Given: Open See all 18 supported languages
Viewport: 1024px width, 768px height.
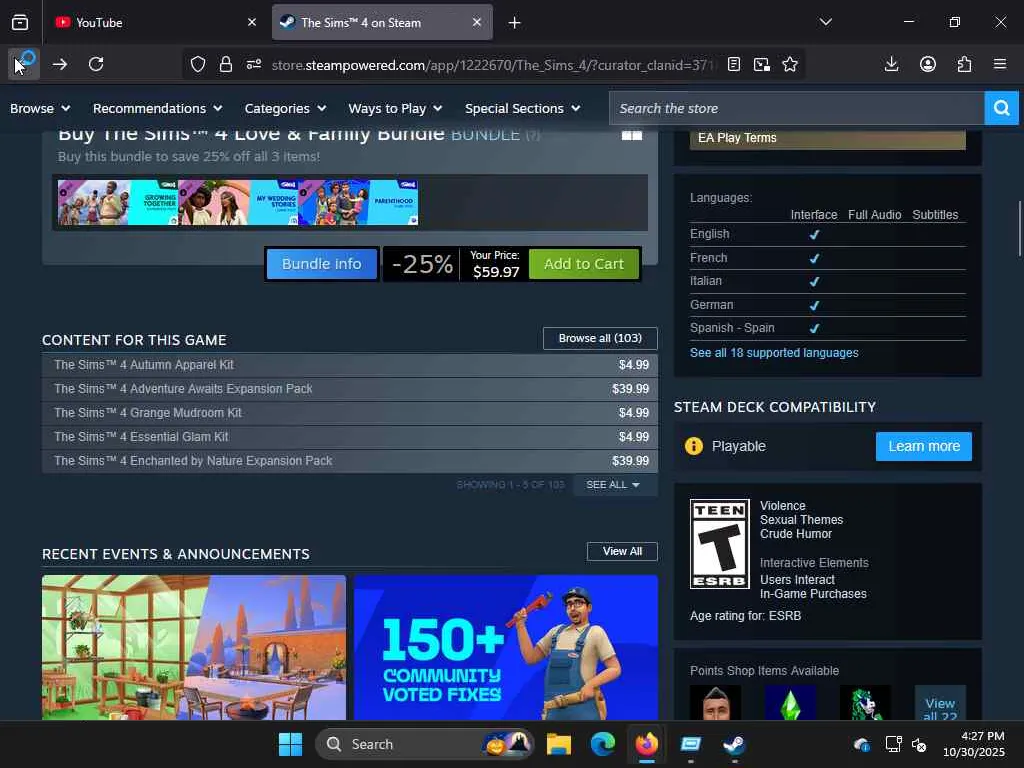Looking at the screenshot, I should pos(774,353).
